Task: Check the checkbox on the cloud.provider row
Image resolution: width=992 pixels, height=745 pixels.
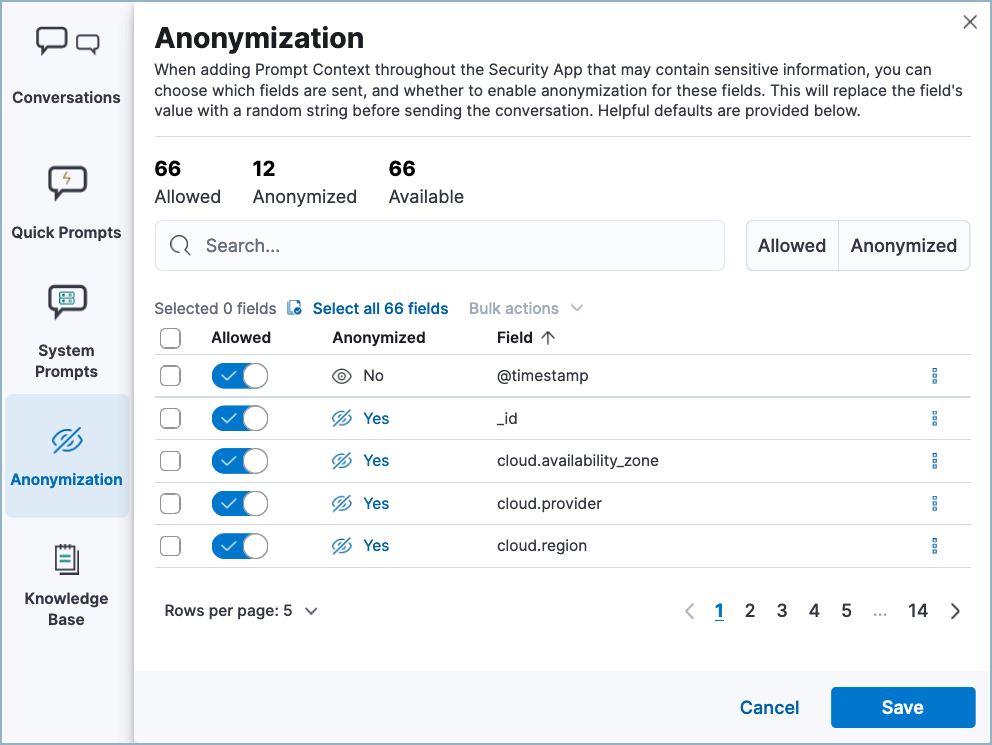Action: click(170, 503)
